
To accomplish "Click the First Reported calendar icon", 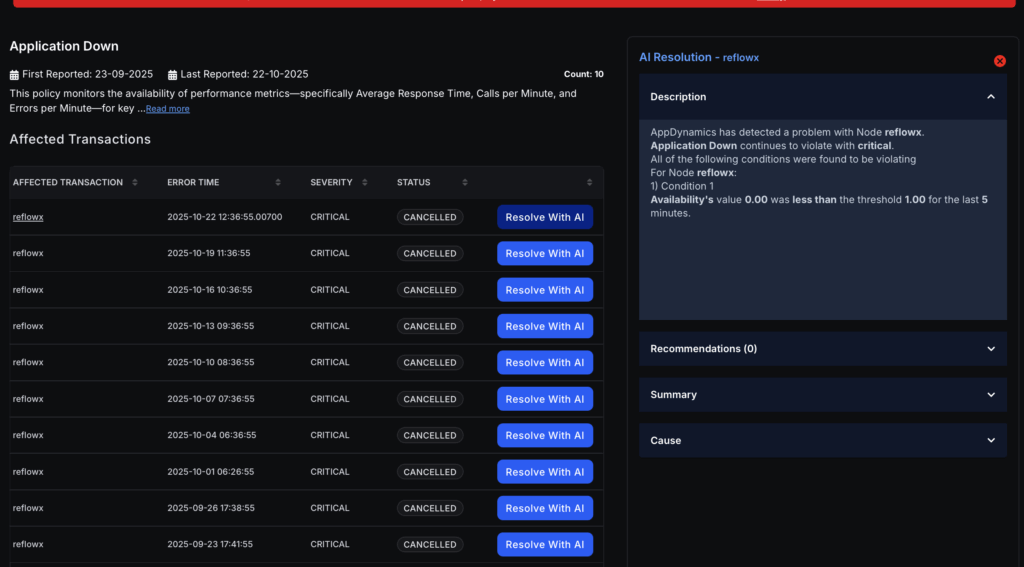I will [14, 75].
